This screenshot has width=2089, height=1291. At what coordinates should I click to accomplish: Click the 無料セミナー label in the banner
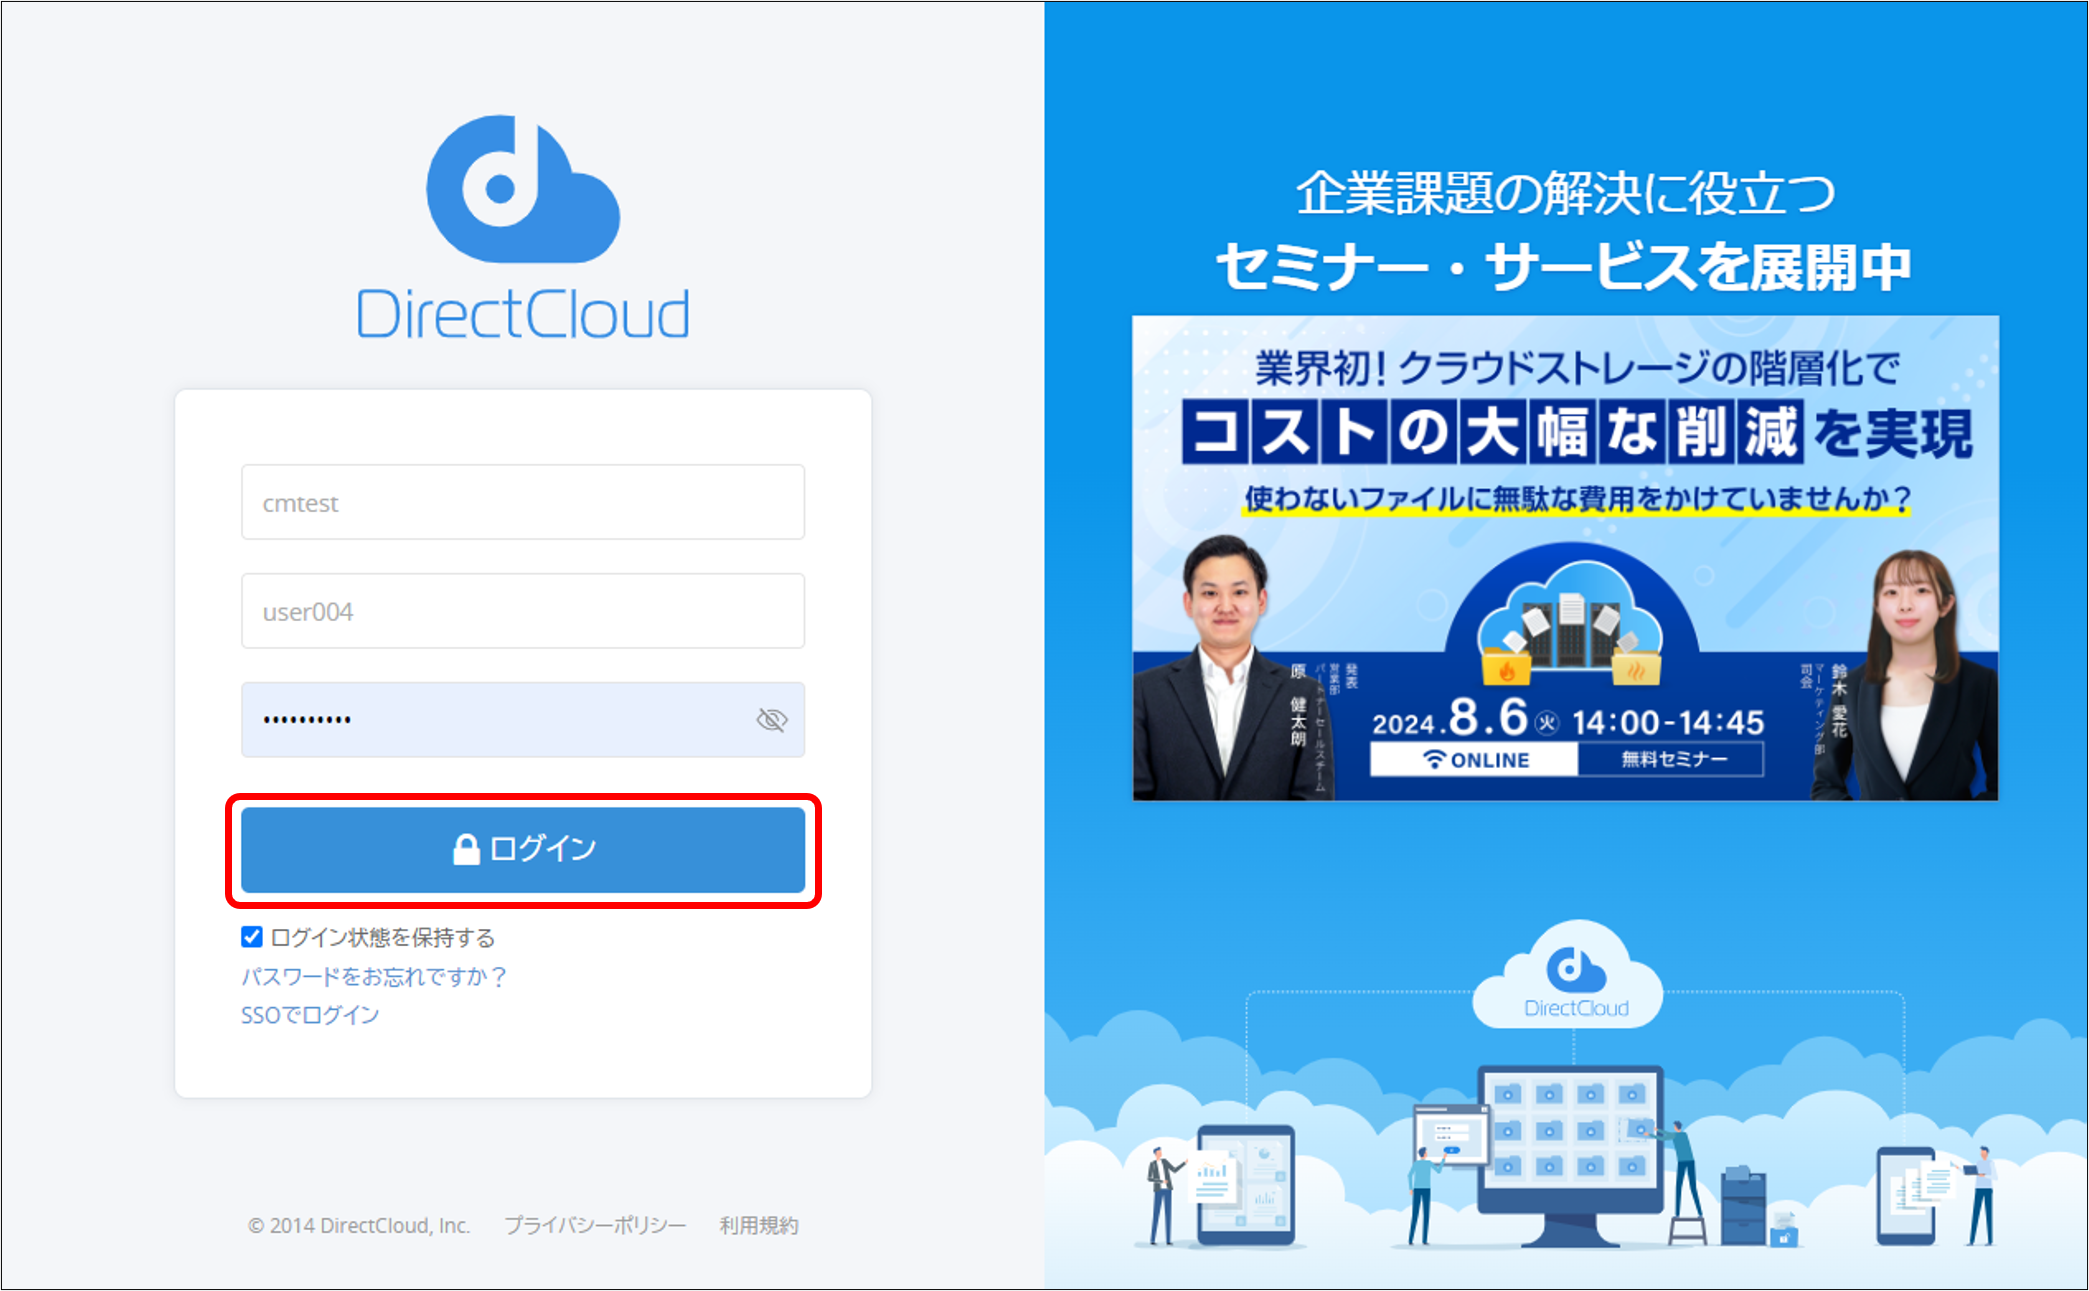tap(1672, 759)
